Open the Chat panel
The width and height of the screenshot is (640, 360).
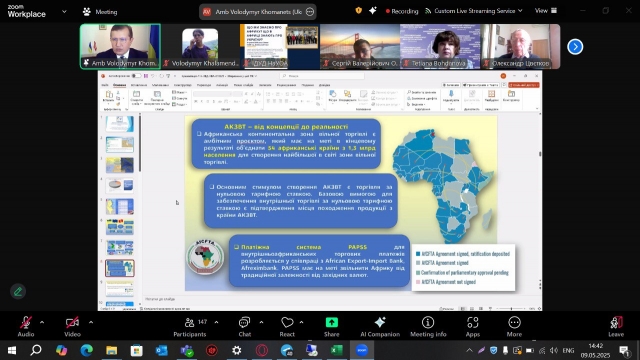pyautogui.click(x=244, y=327)
